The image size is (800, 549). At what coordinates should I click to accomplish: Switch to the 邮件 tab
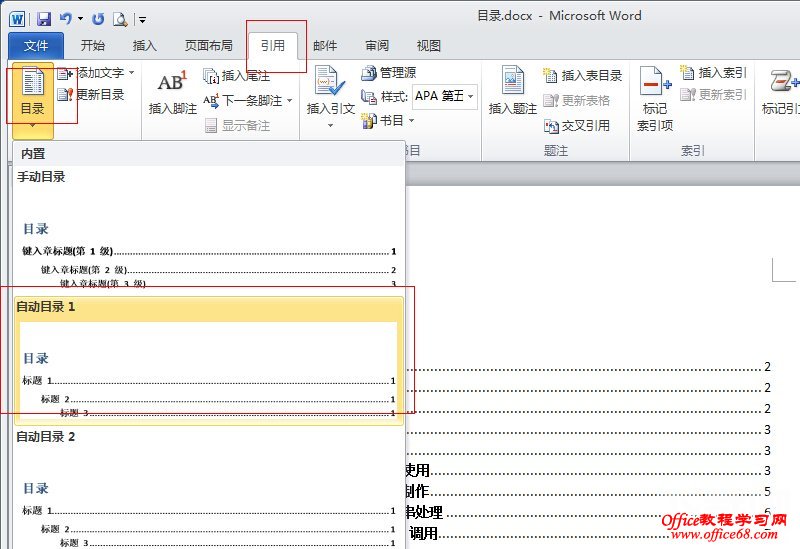coord(325,45)
